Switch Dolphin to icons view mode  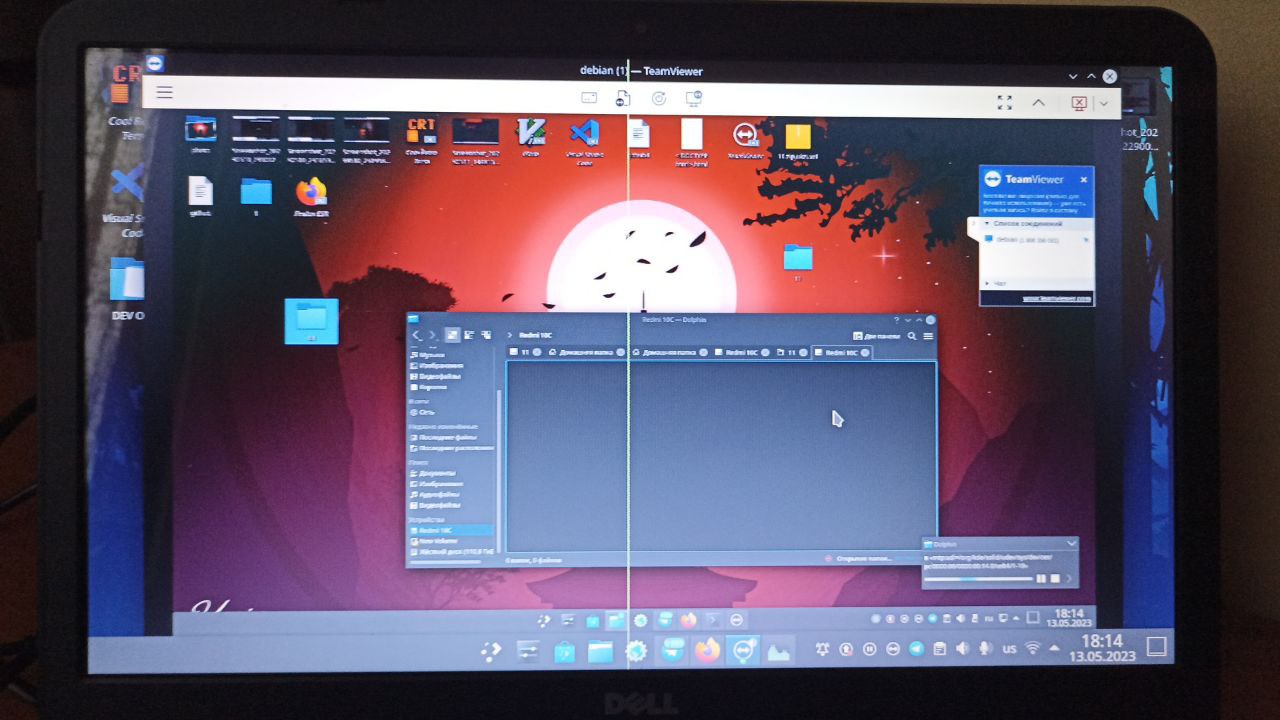[453, 335]
